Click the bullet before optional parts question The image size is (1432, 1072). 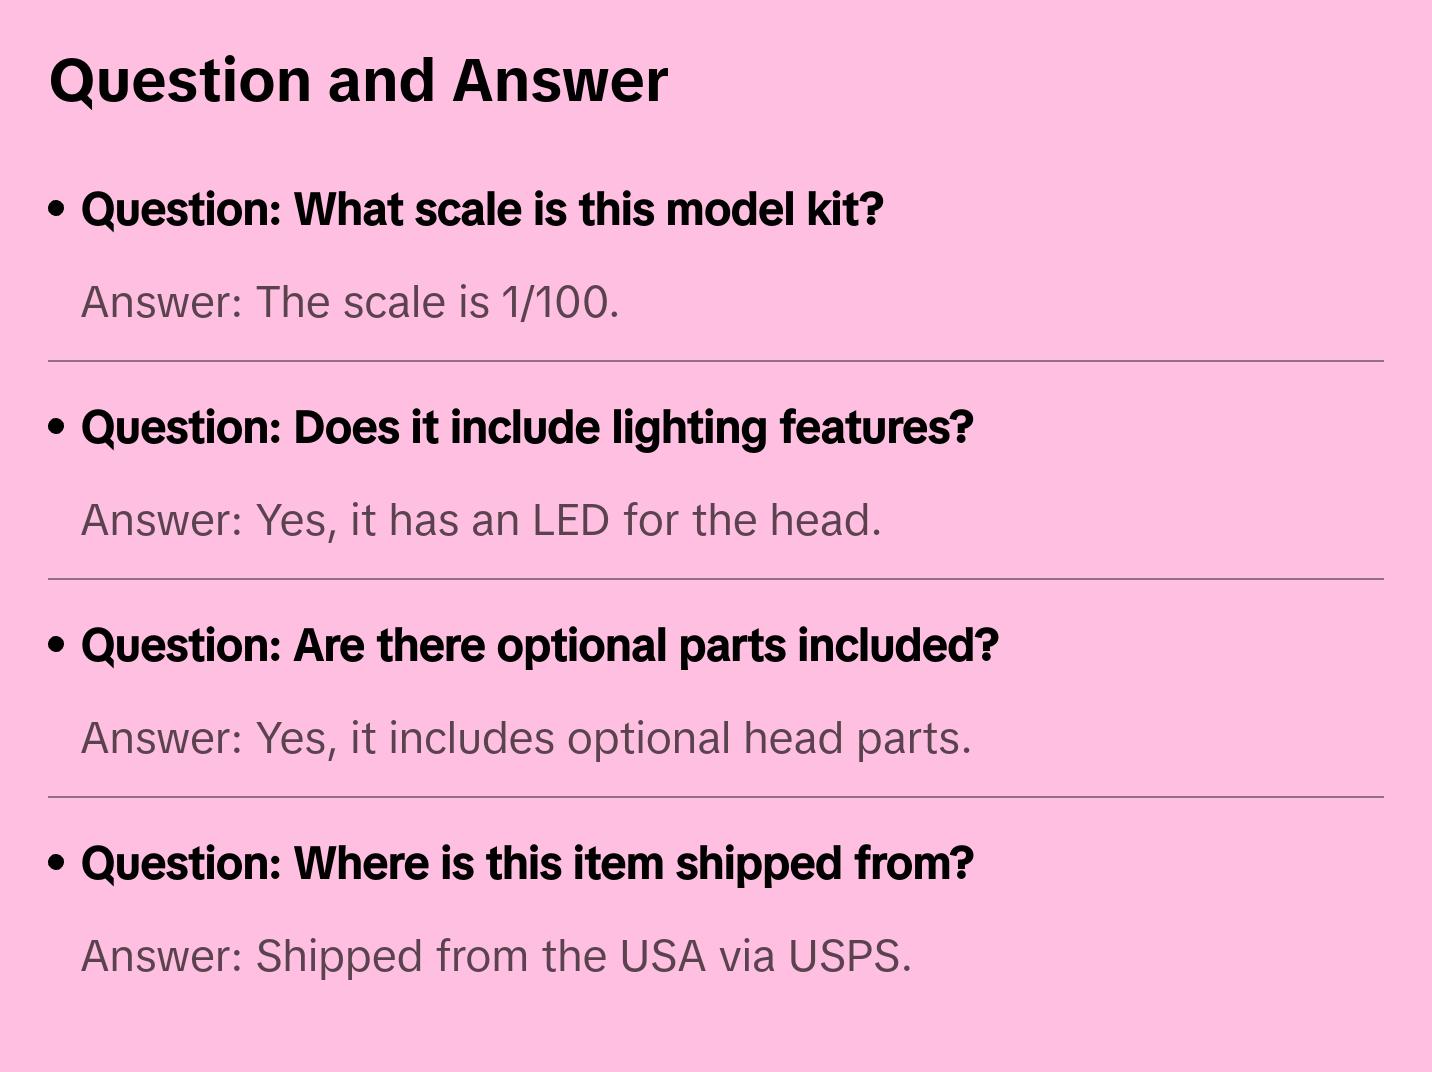[57, 646]
